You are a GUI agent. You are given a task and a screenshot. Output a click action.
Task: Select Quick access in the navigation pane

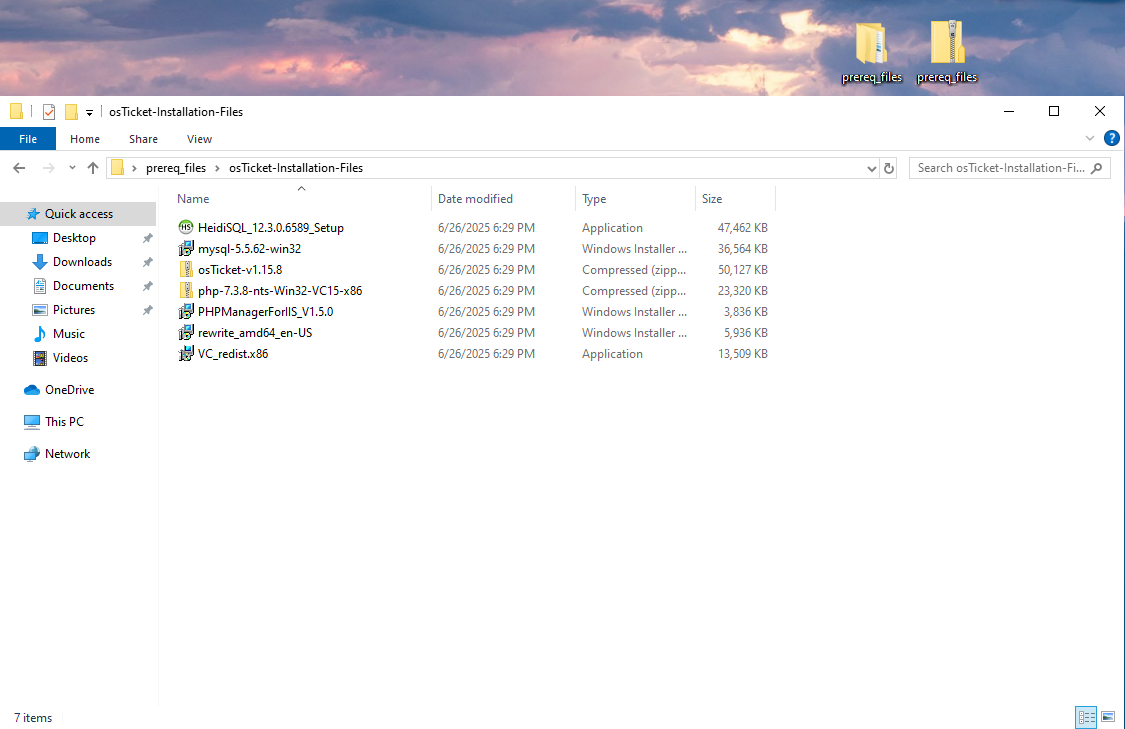click(78, 214)
